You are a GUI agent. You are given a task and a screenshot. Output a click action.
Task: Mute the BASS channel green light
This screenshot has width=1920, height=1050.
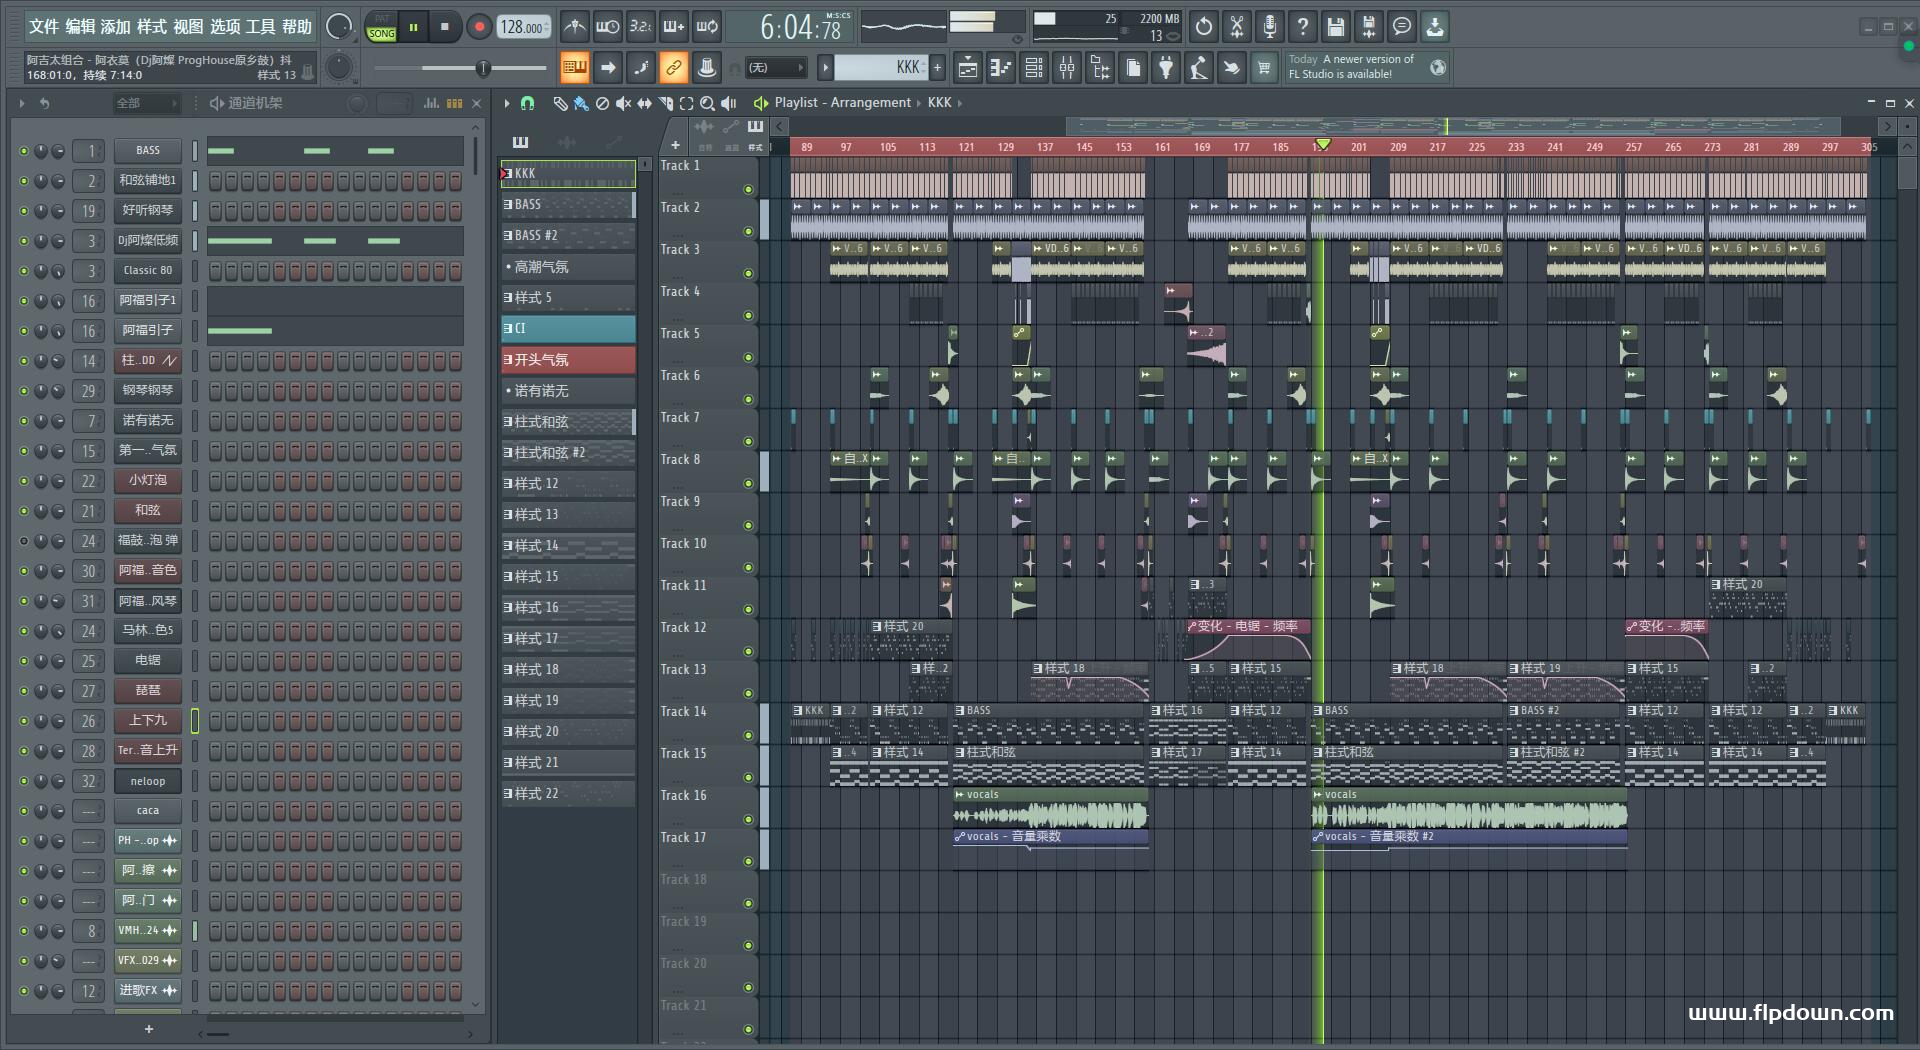tap(24, 151)
